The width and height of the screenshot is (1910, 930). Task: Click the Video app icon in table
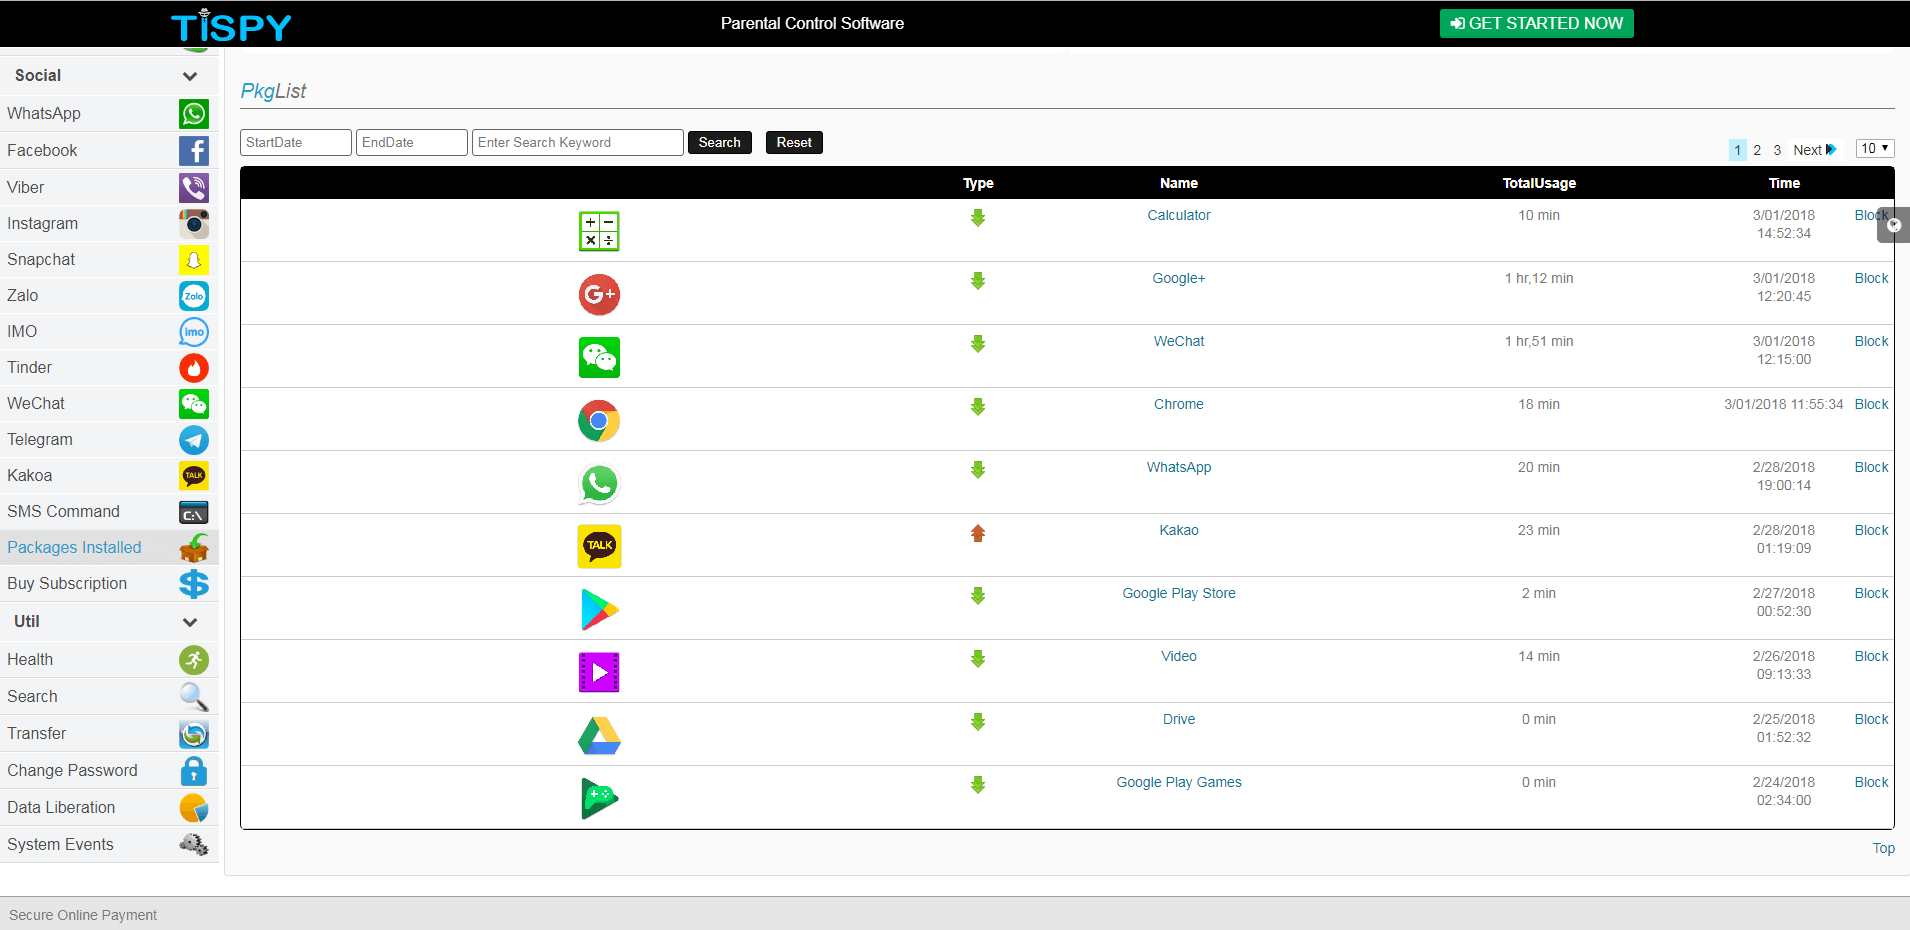[x=599, y=672]
